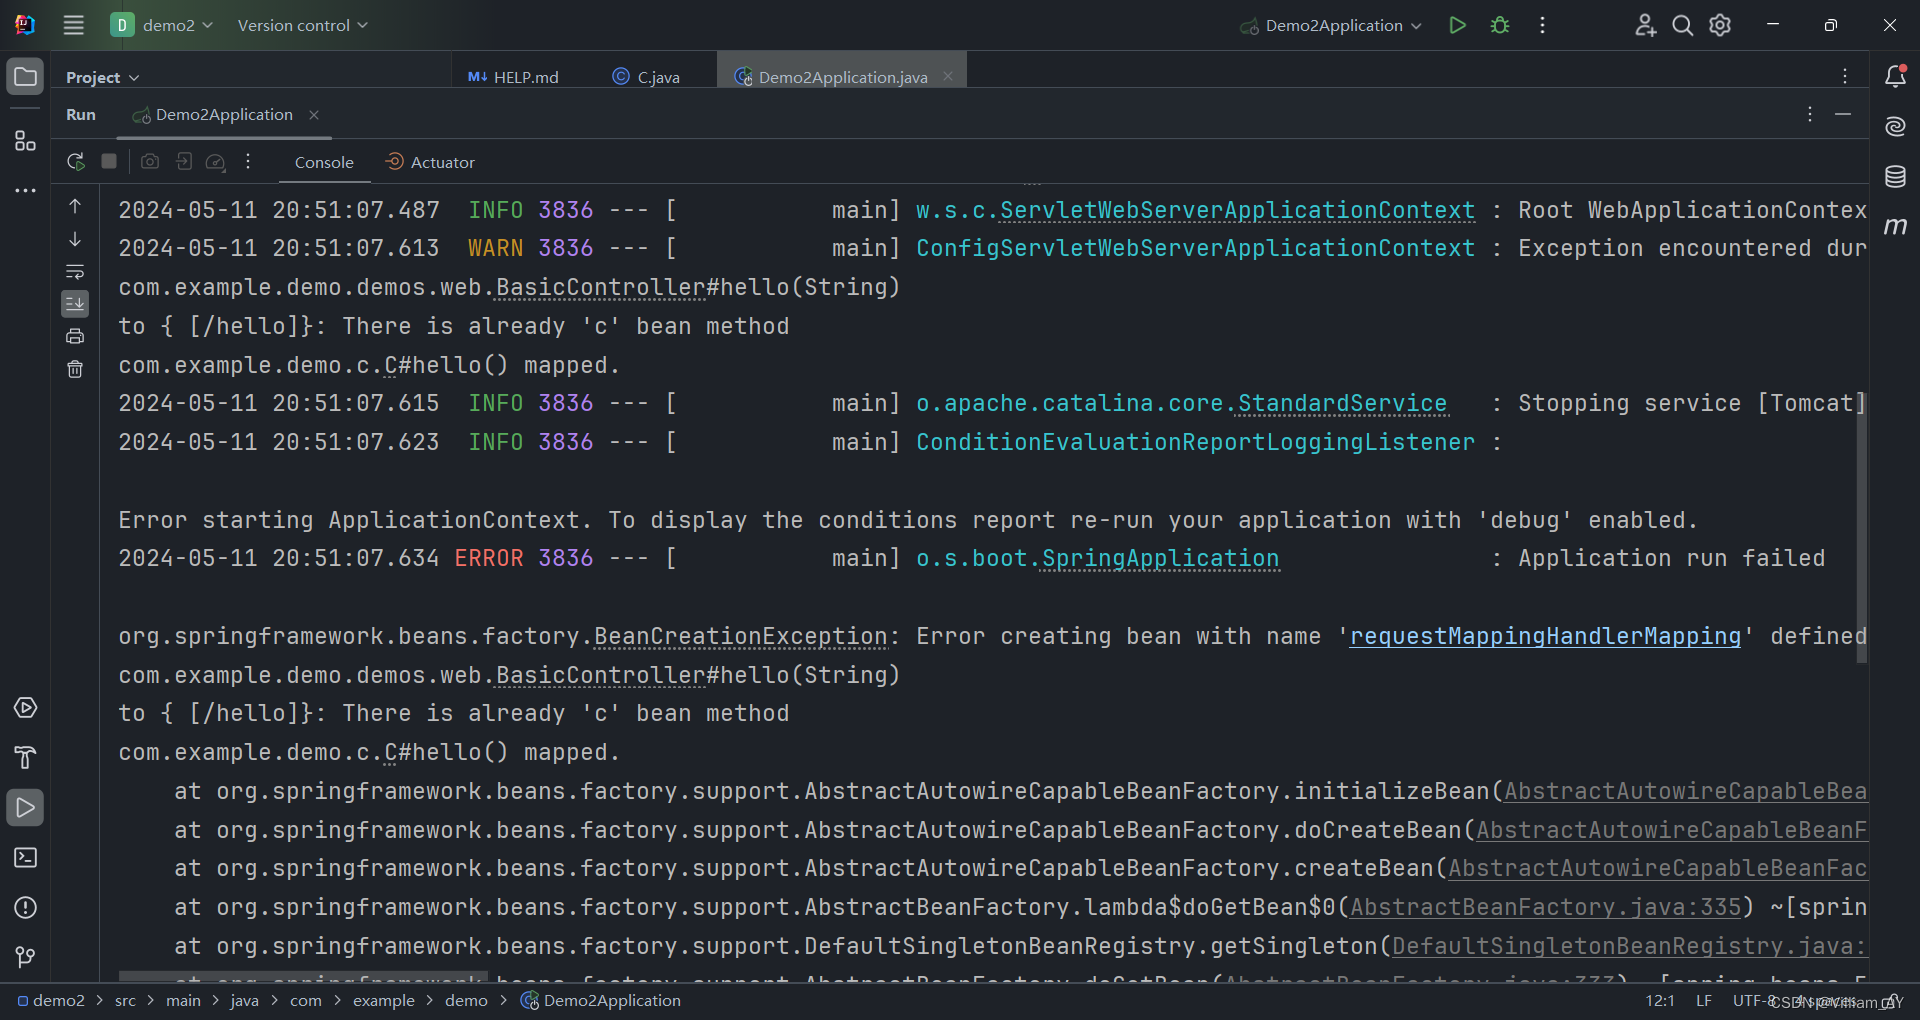This screenshot has height=1020, width=1920.
Task: Show more tool windows ellipsis
Action: pyautogui.click(x=25, y=190)
